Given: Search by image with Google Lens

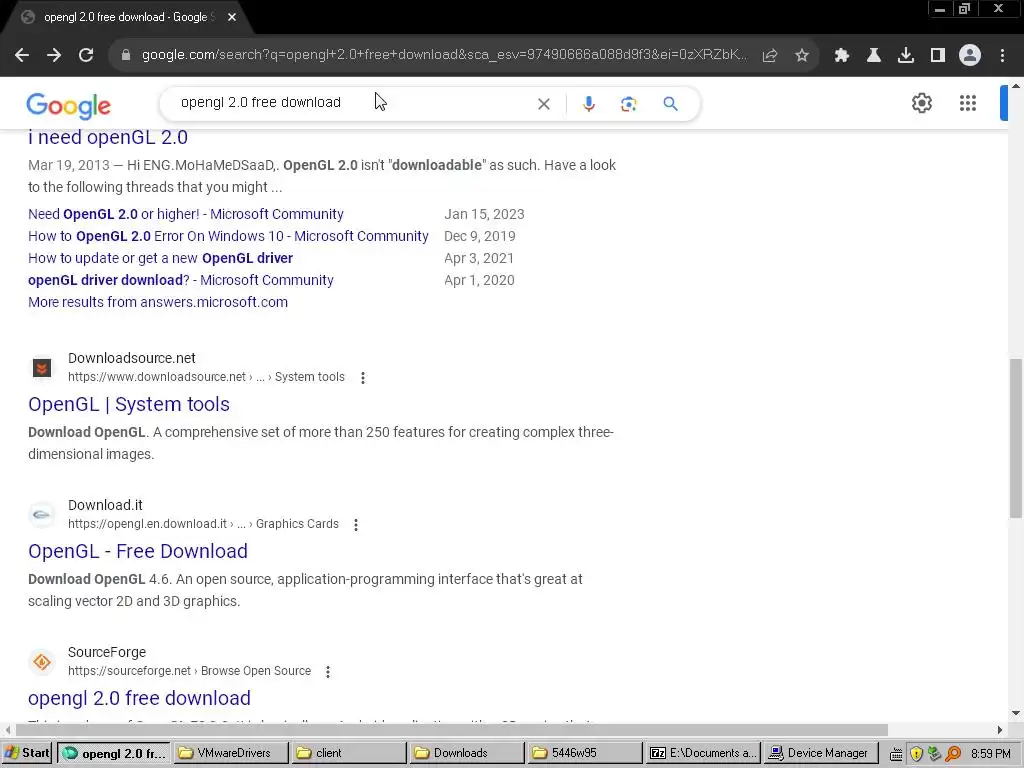Looking at the screenshot, I should click(628, 104).
